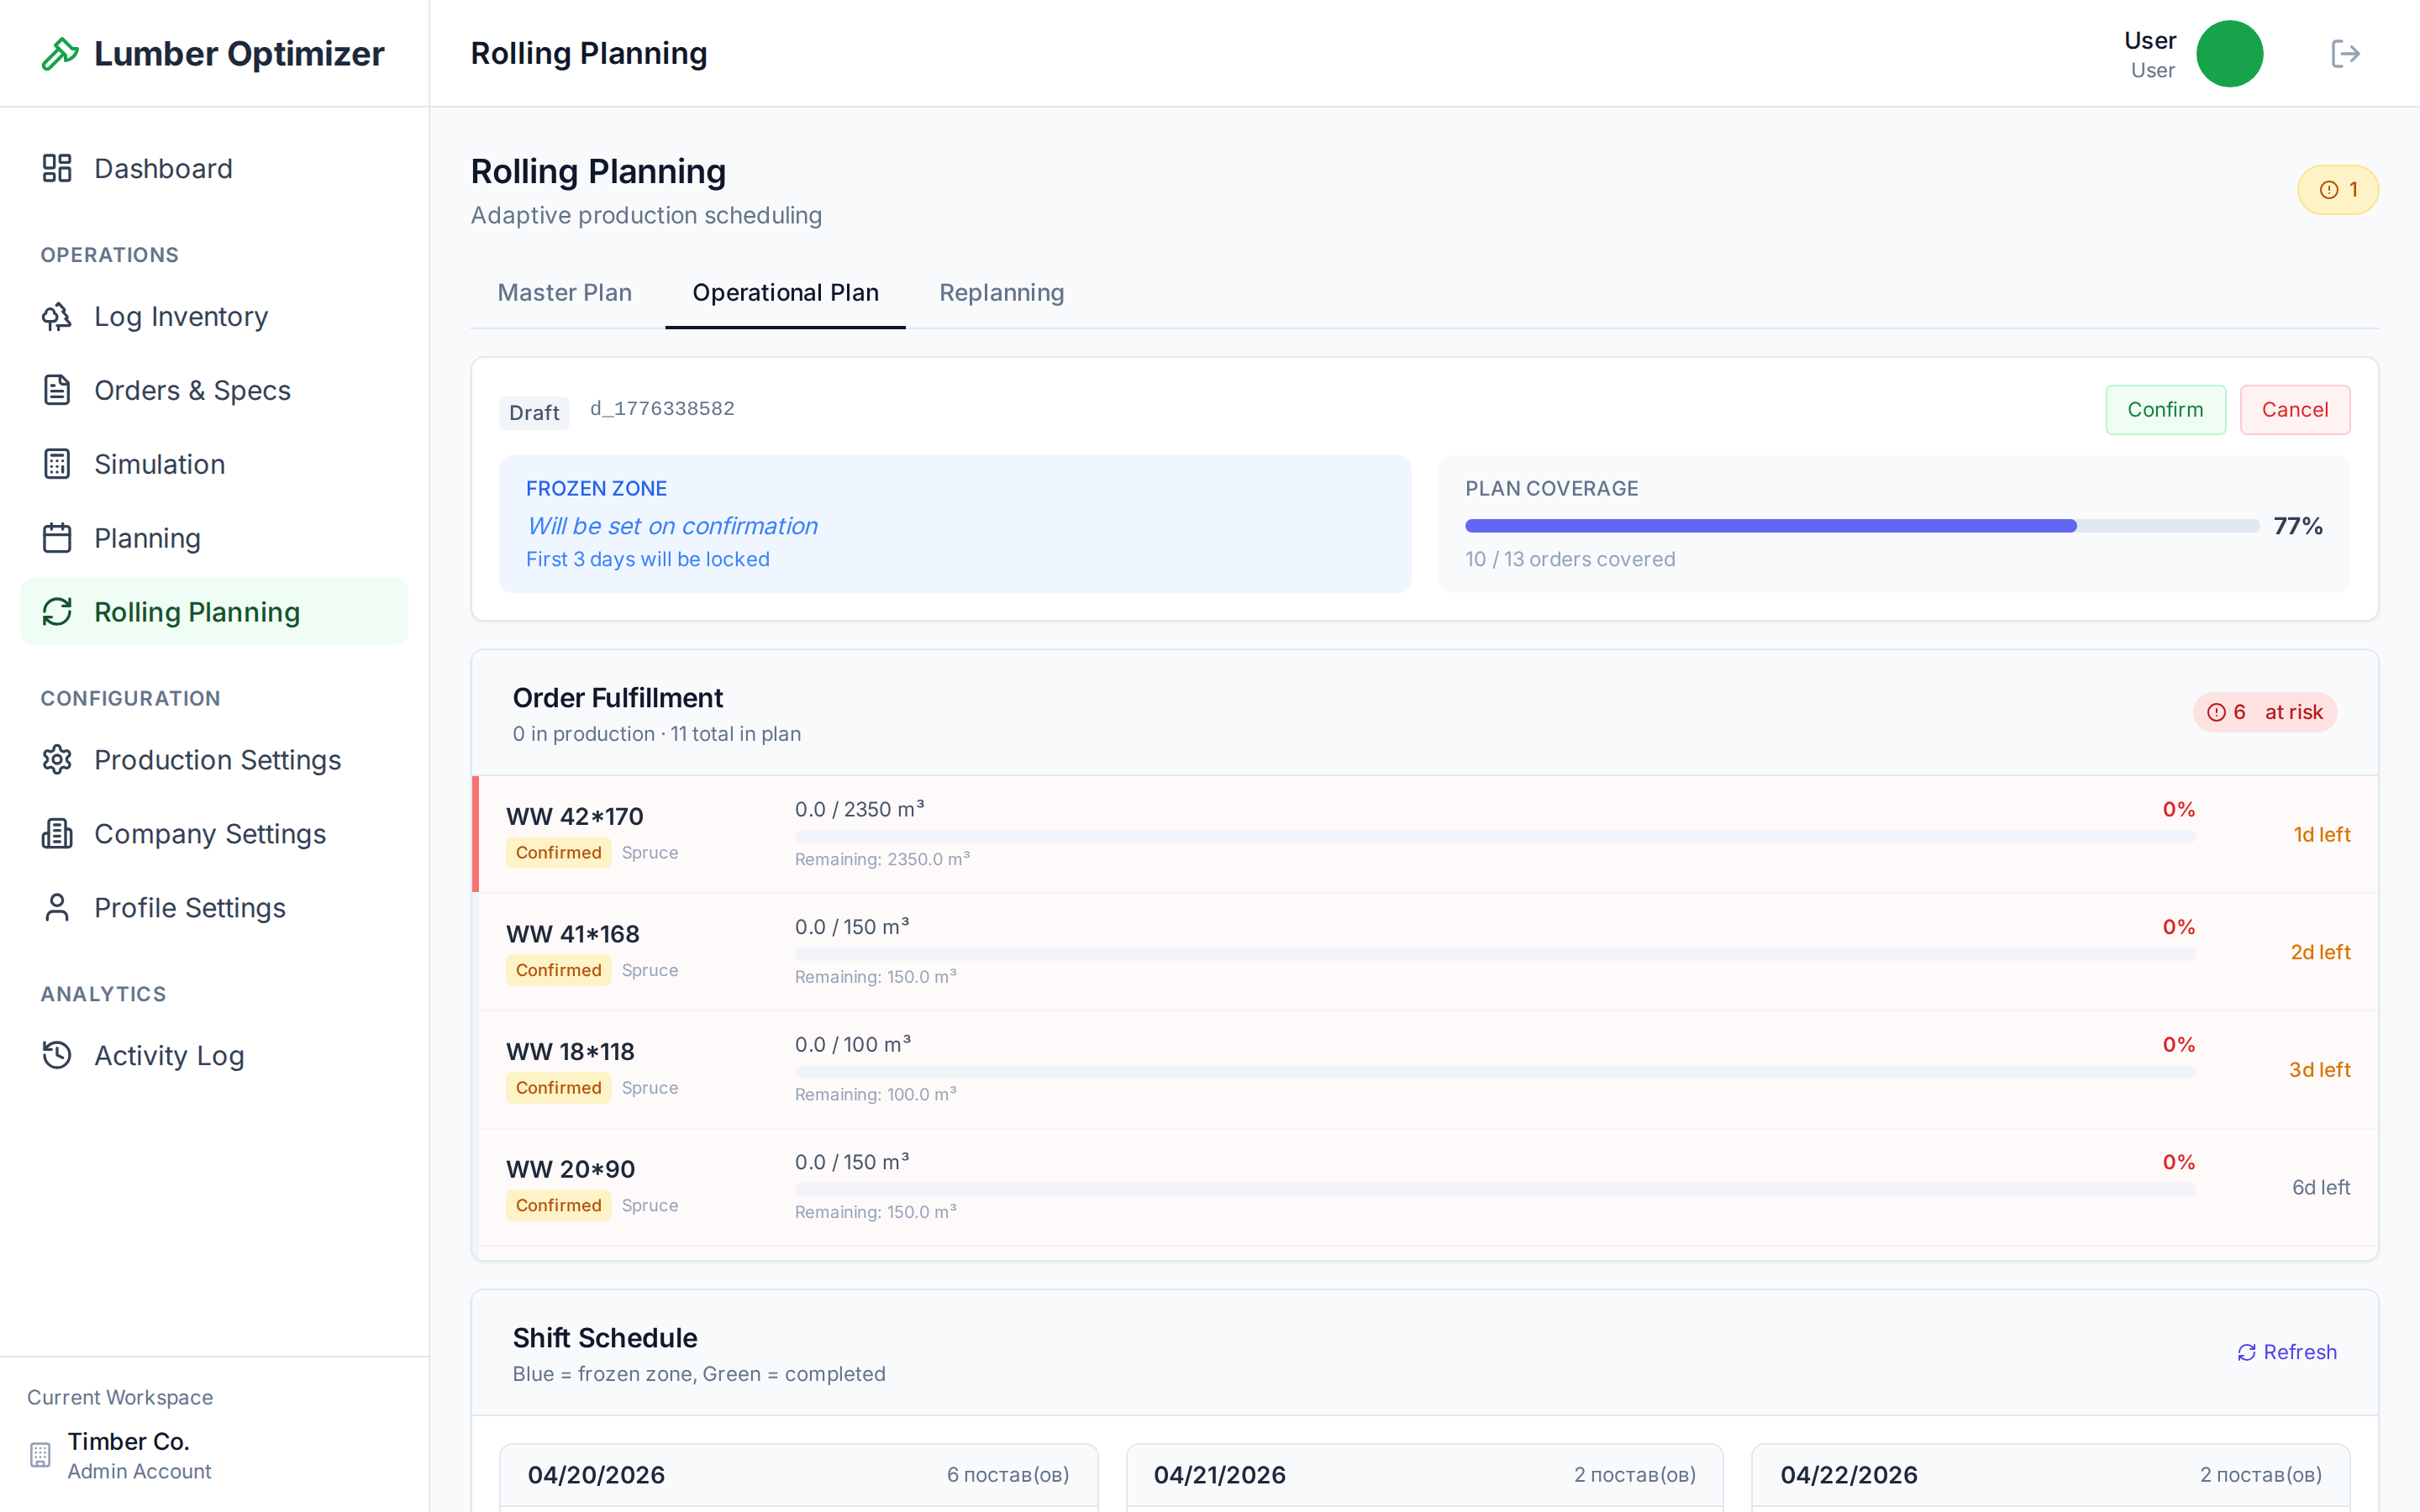Click the Draft status label
Viewport: 2420px width, 1512px height.
(x=534, y=412)
